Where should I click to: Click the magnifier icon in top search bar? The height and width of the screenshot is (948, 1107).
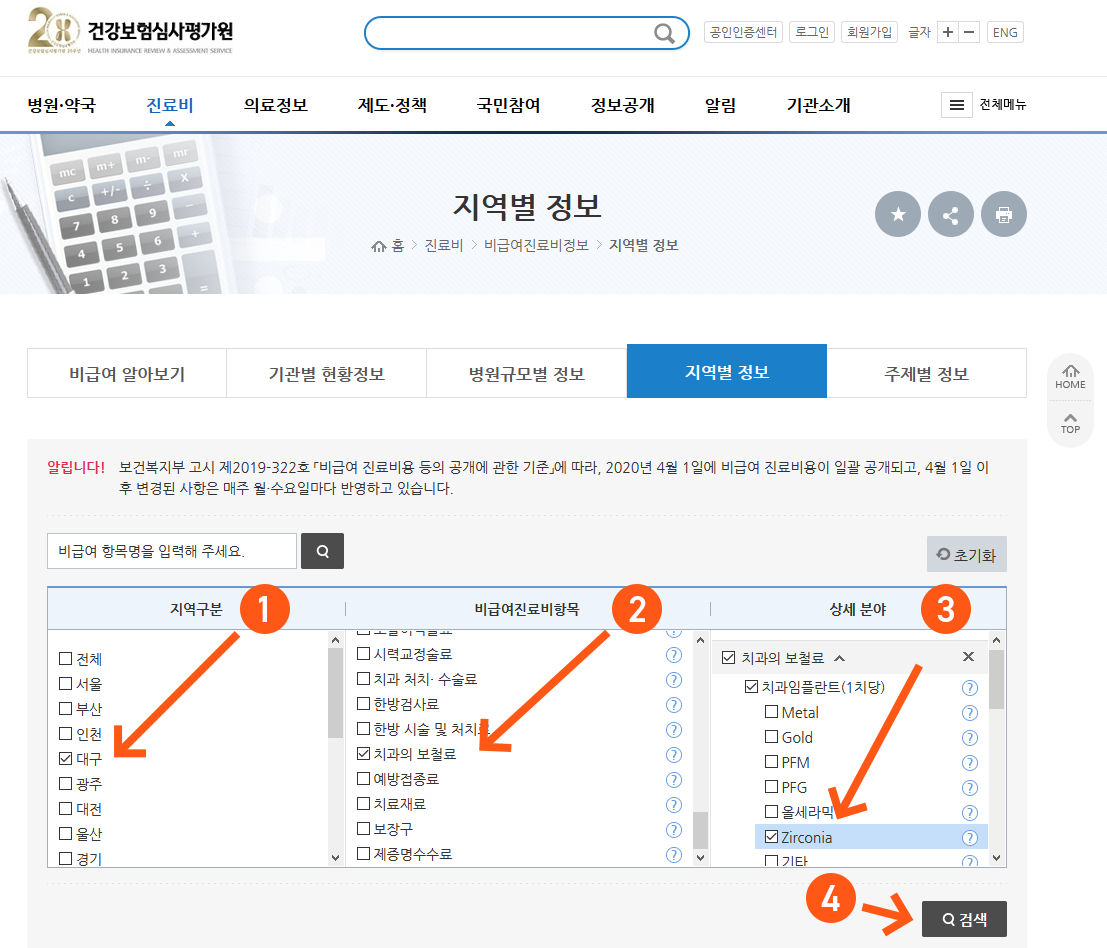tap(664, 33)
